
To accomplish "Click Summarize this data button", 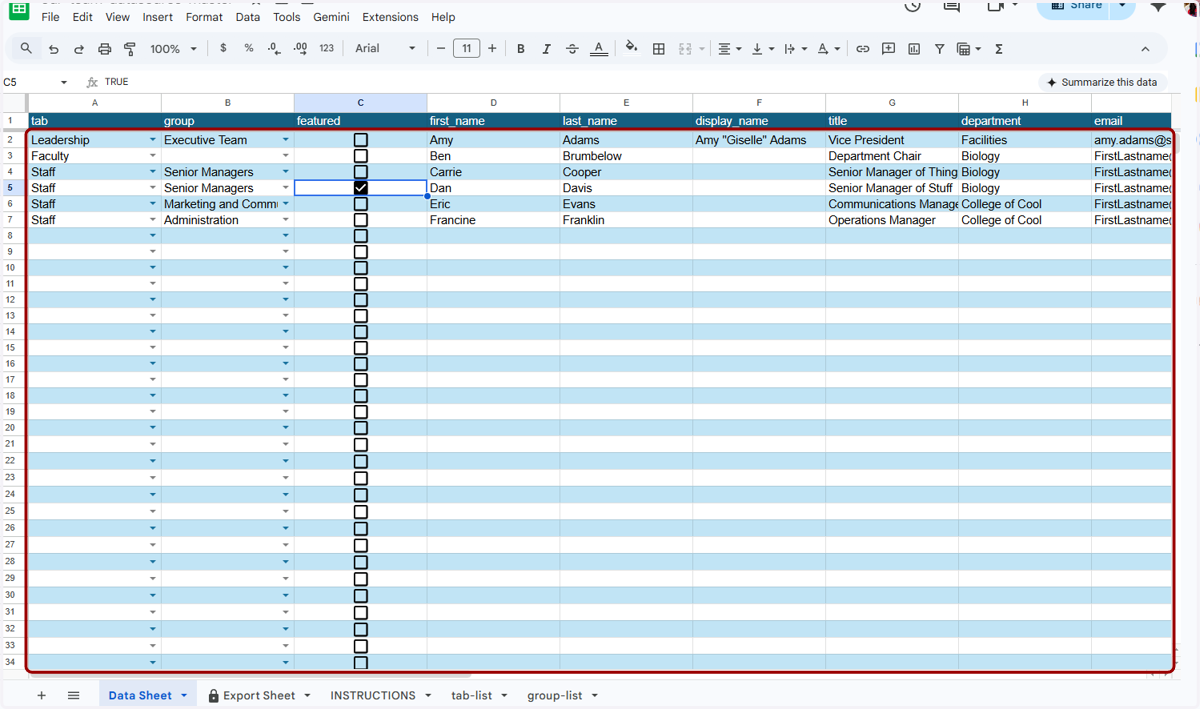I will tap(1102, 82).
